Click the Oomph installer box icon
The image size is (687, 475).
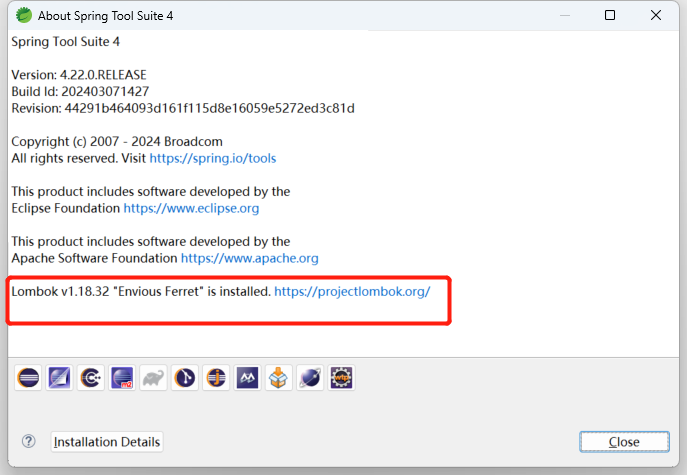click(279, 377)
